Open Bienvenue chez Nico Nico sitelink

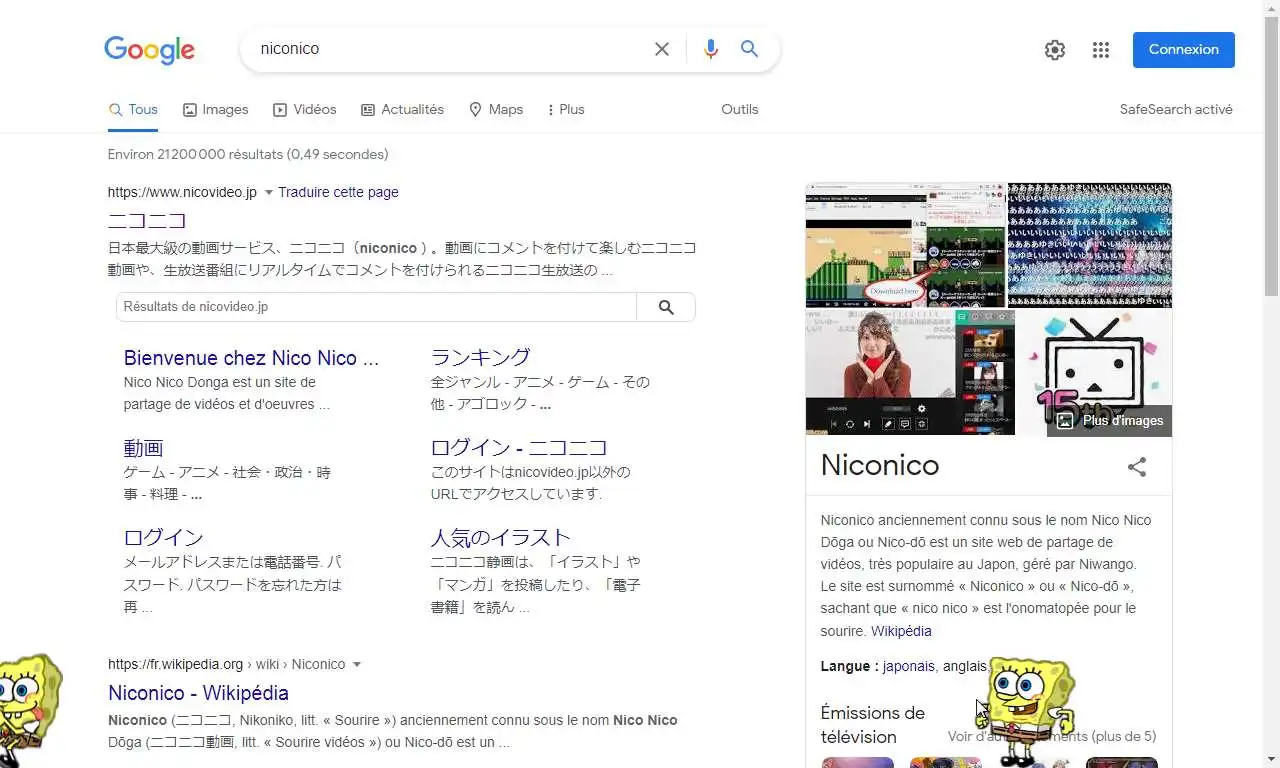pyautogui.click(x=251, y=358)
